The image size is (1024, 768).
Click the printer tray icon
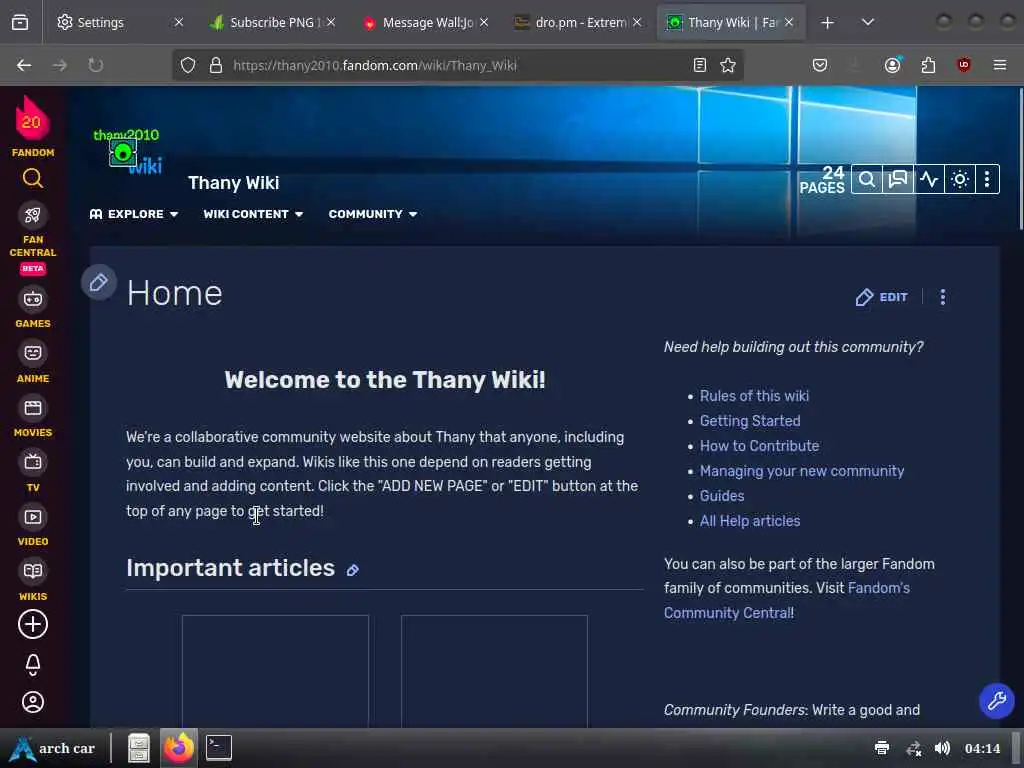coord(882,748)
